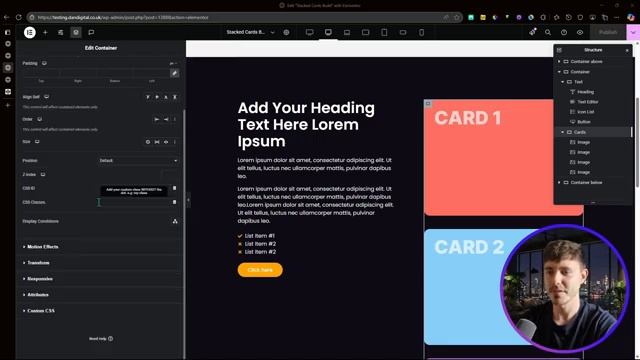Click the preview changes eye icon
The height and width of the screenshot is (360, 640).
(580, 32)
